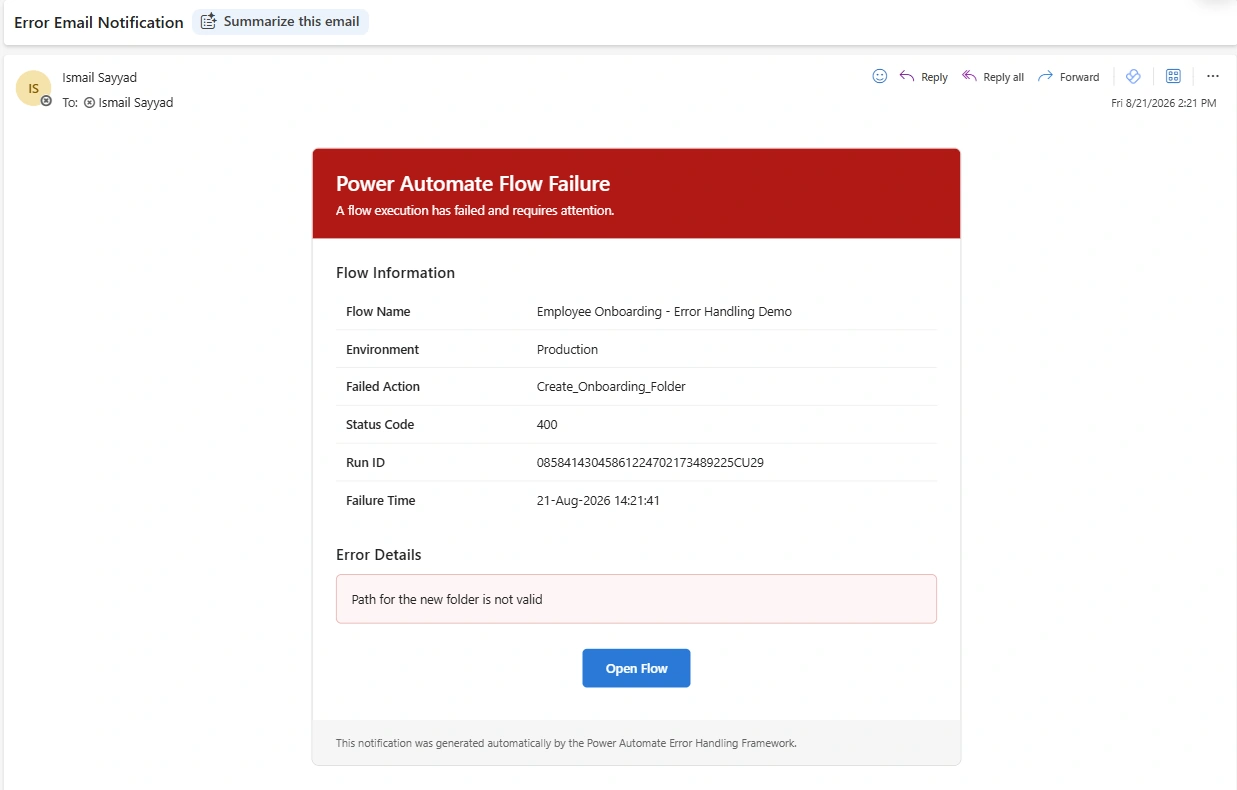Image resolution: width=1237 pixels, height=790 pixels.
Task: Click the 21-Aug-2026 14:21:41 value
Action: click(x=598, y=501)
